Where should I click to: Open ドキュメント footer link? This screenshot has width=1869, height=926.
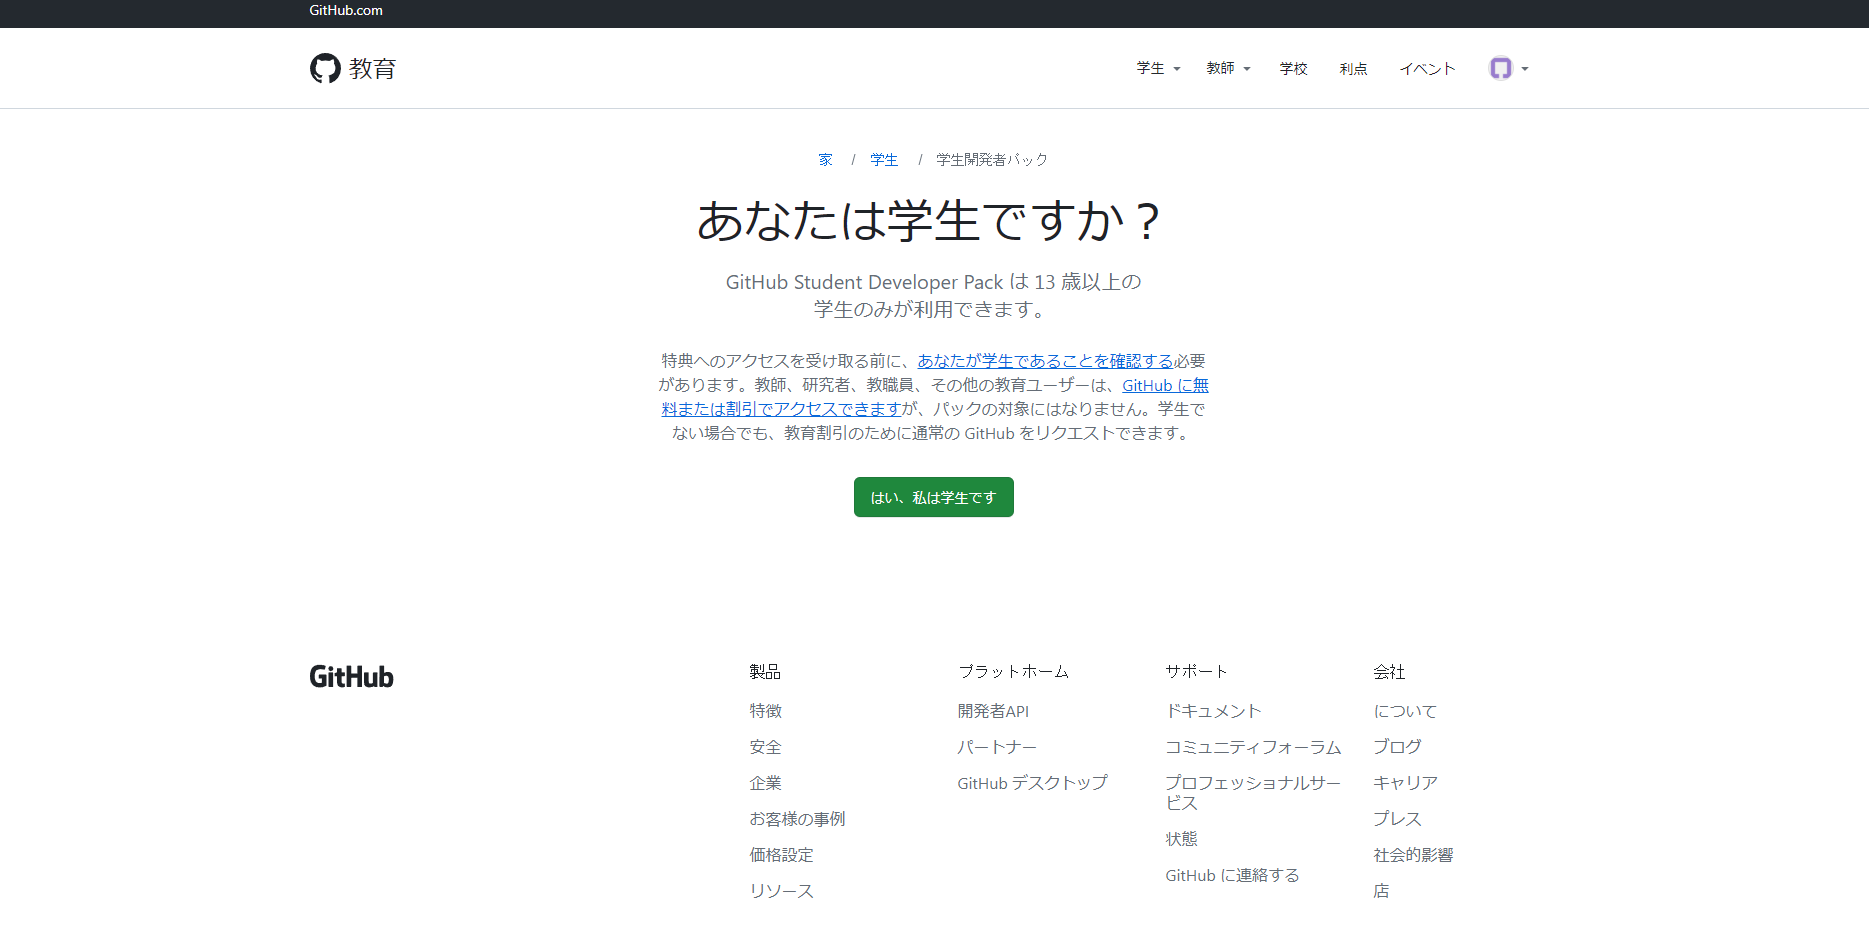(1213, 711)
